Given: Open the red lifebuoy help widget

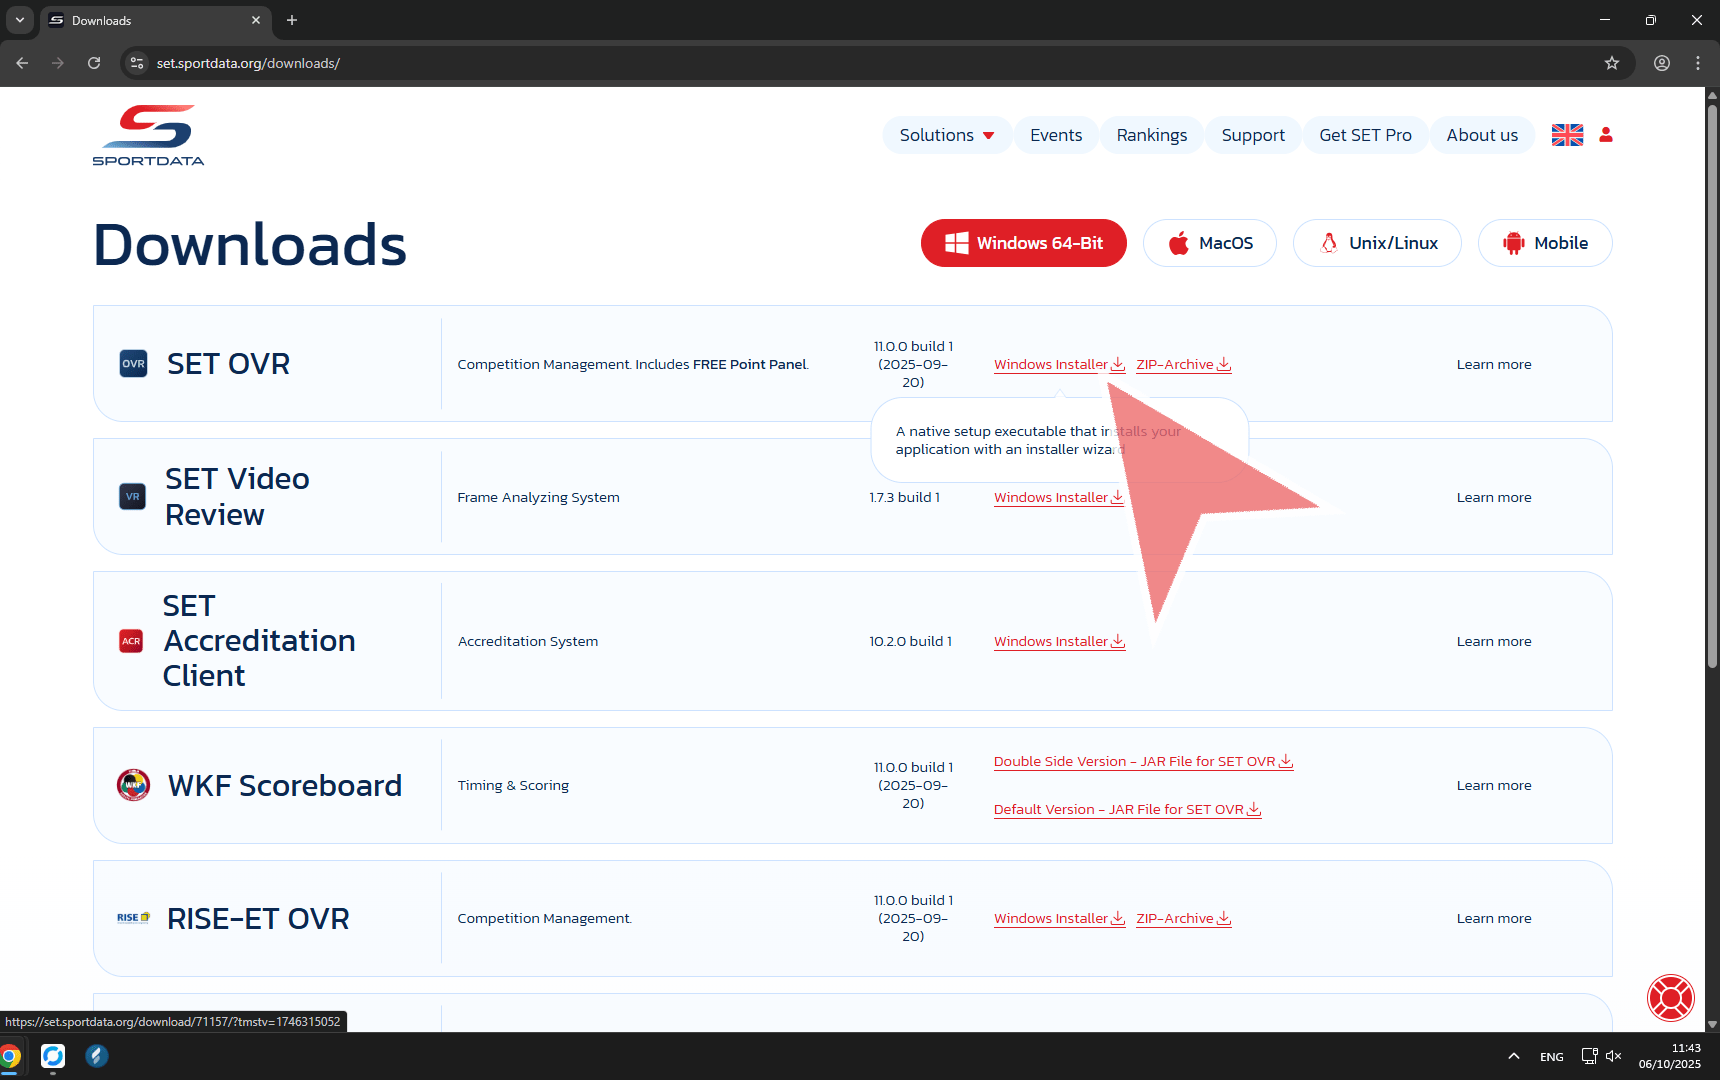Looking at the screenshot, I should pyautogui.click(x=1670, y=997).
